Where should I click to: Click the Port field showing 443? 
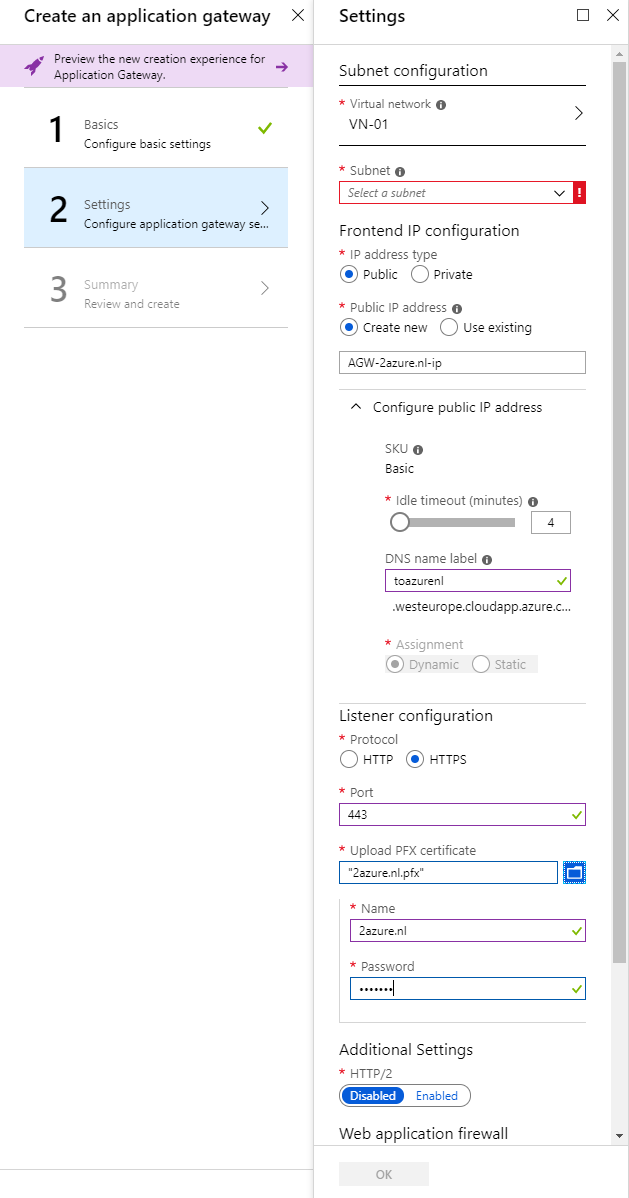click(x=462, y=814)
